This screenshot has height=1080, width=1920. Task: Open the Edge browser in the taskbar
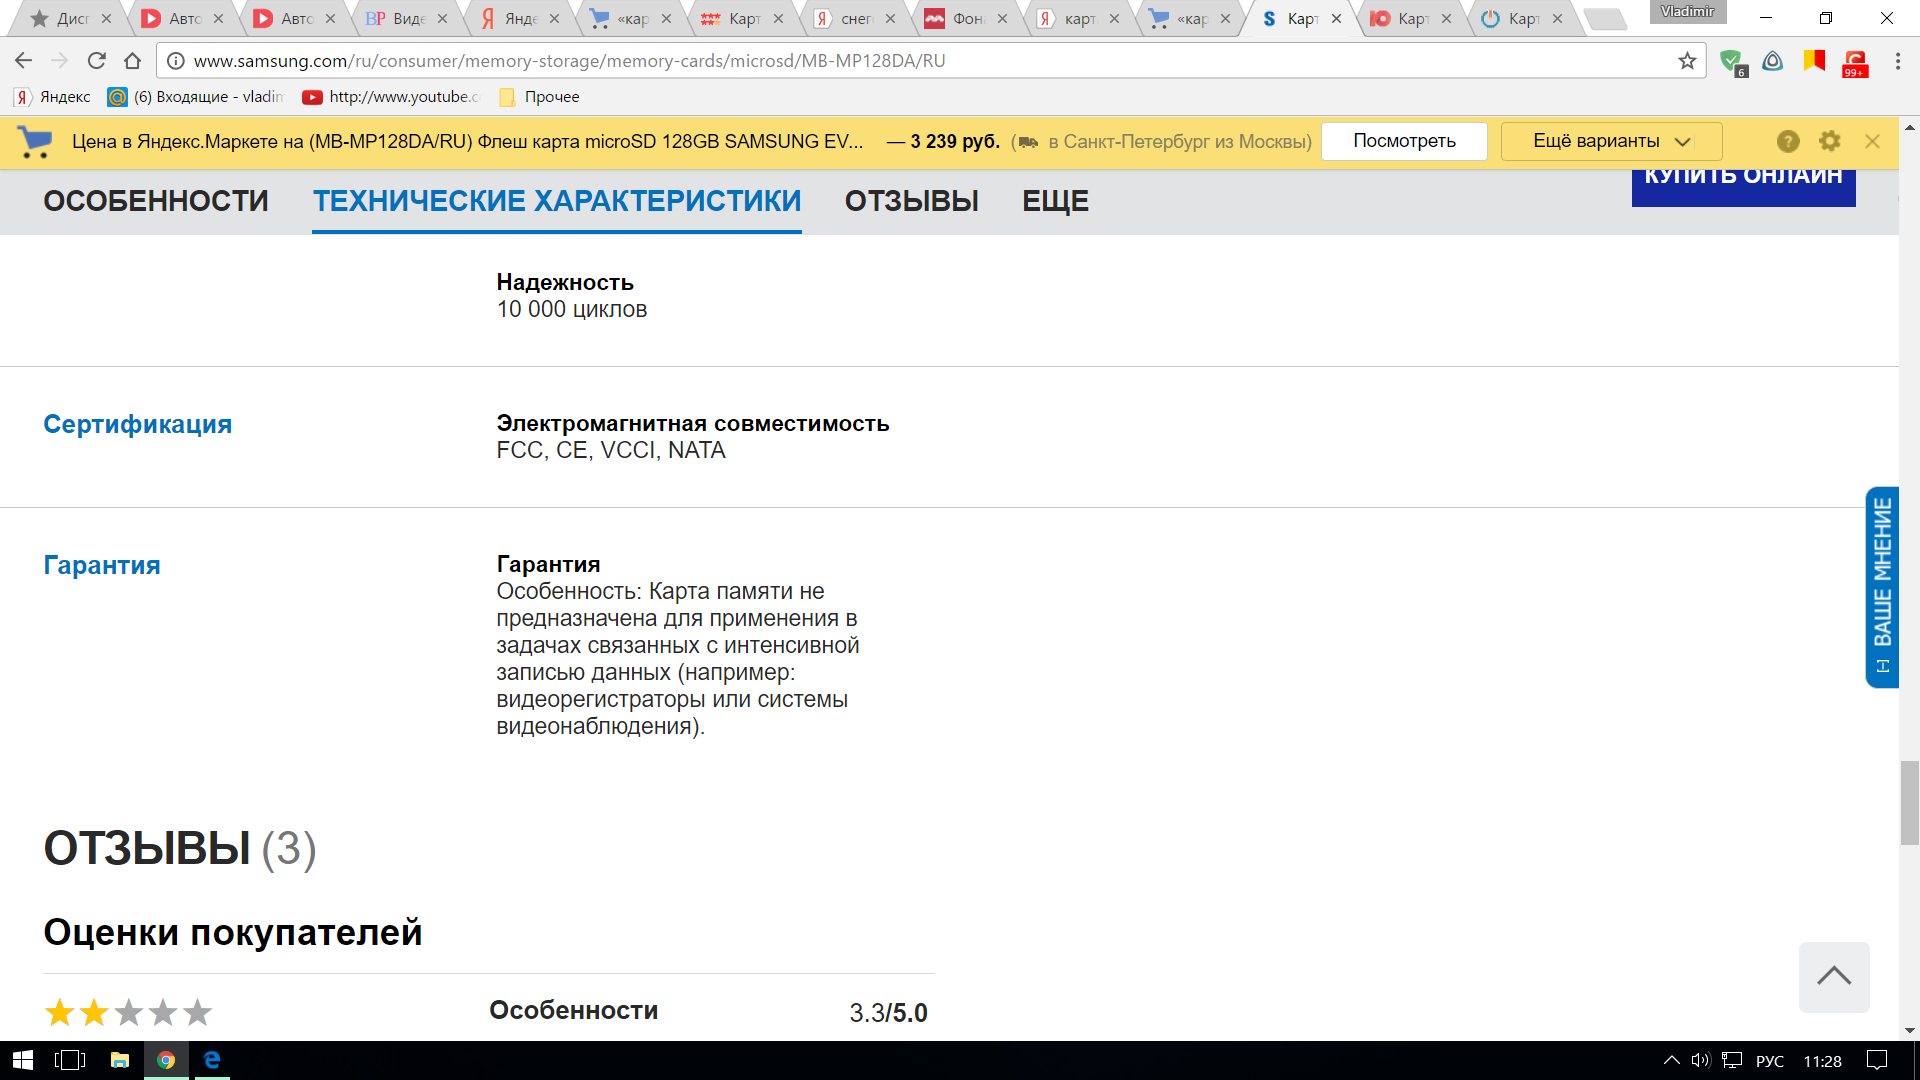pyautogui.click(x=212, y=1060)
